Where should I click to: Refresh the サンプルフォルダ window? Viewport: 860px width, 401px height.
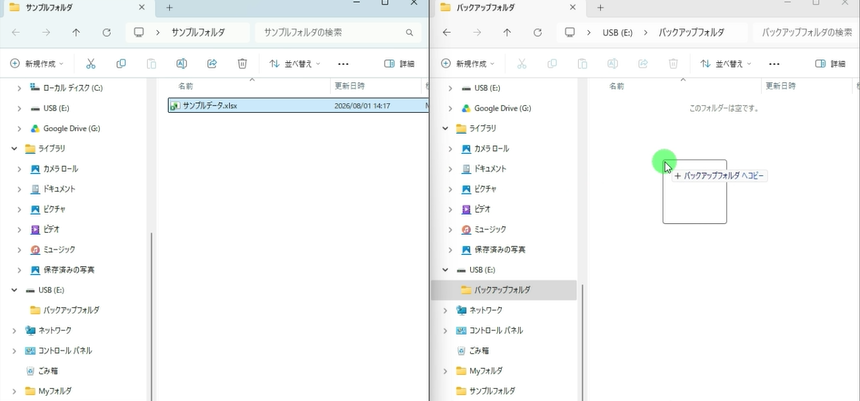106,32
